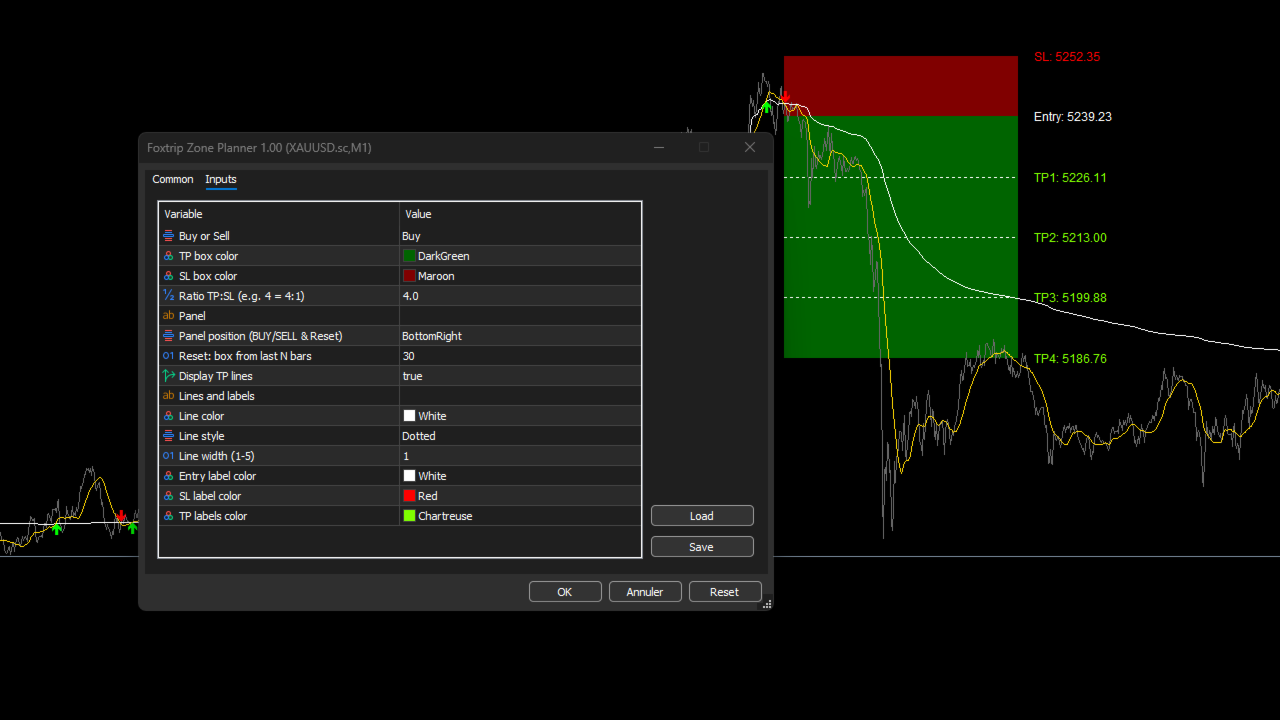Save input settings with the Save button
This screenshot has width=1280, height=720.
(702, 547)
